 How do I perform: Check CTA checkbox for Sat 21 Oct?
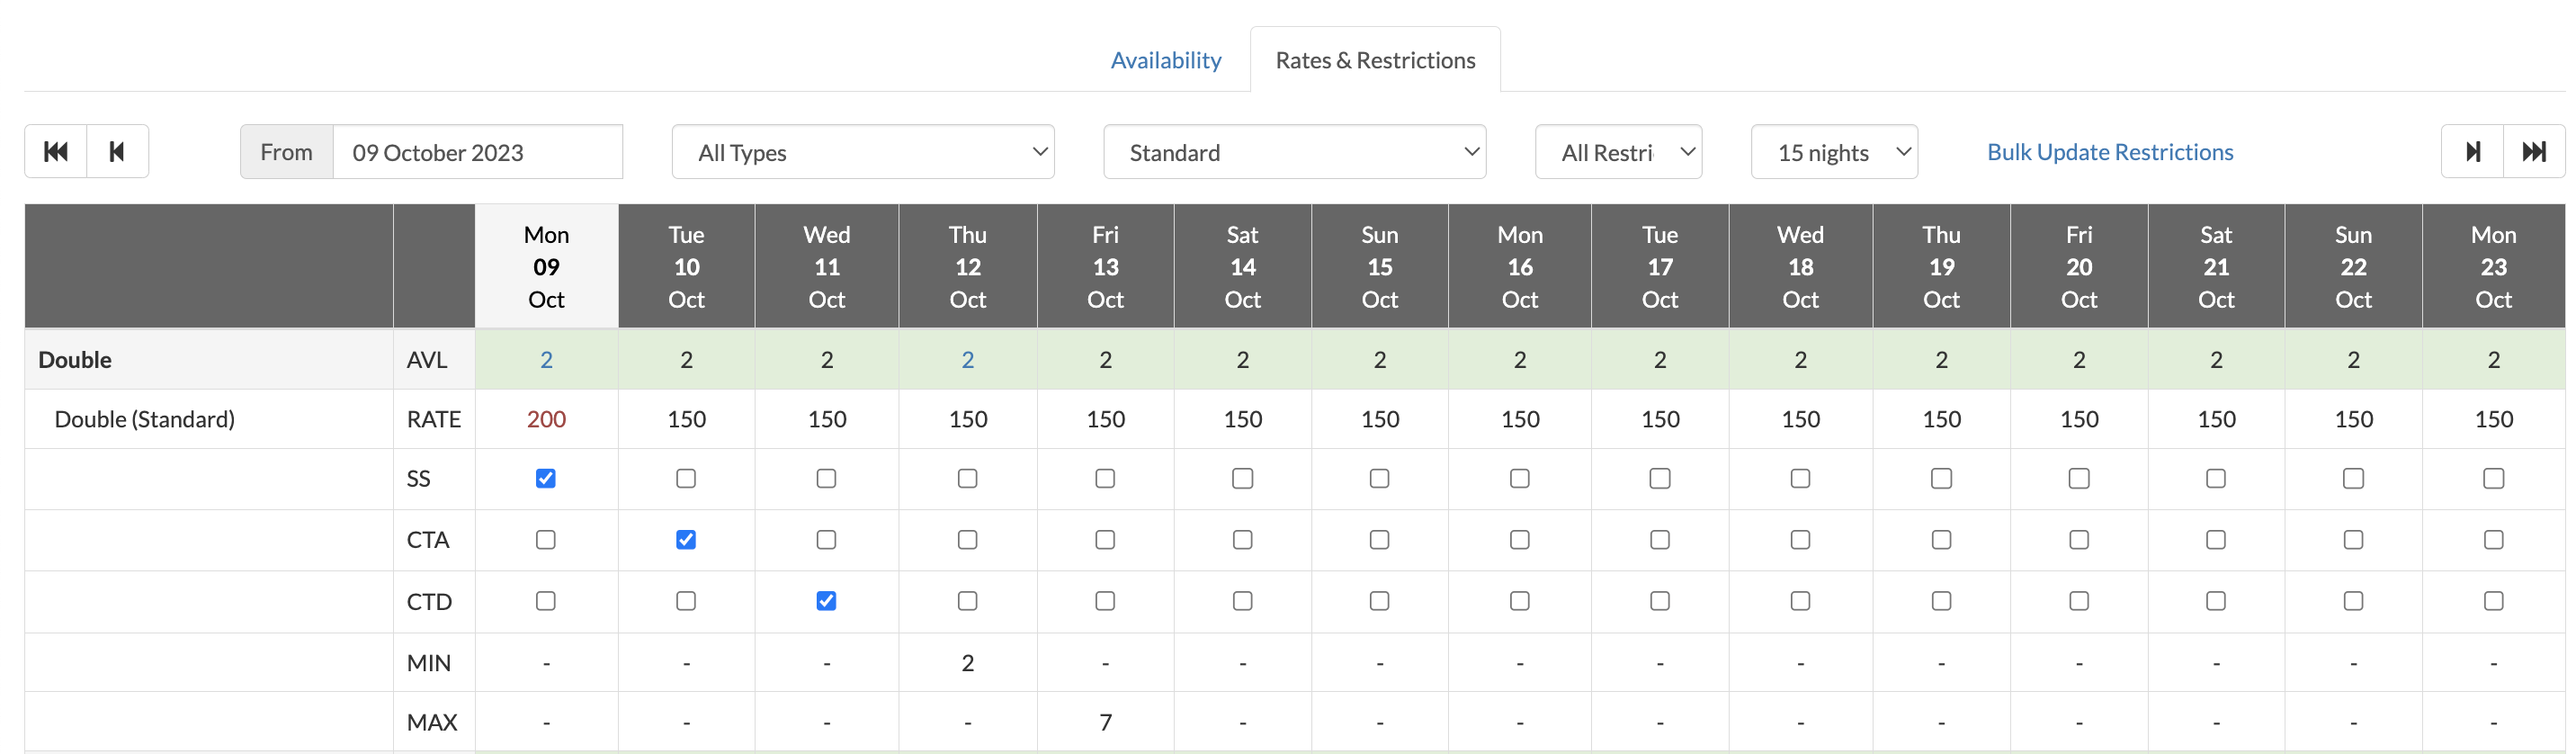pyautogui.click(x=2216, y=540)
